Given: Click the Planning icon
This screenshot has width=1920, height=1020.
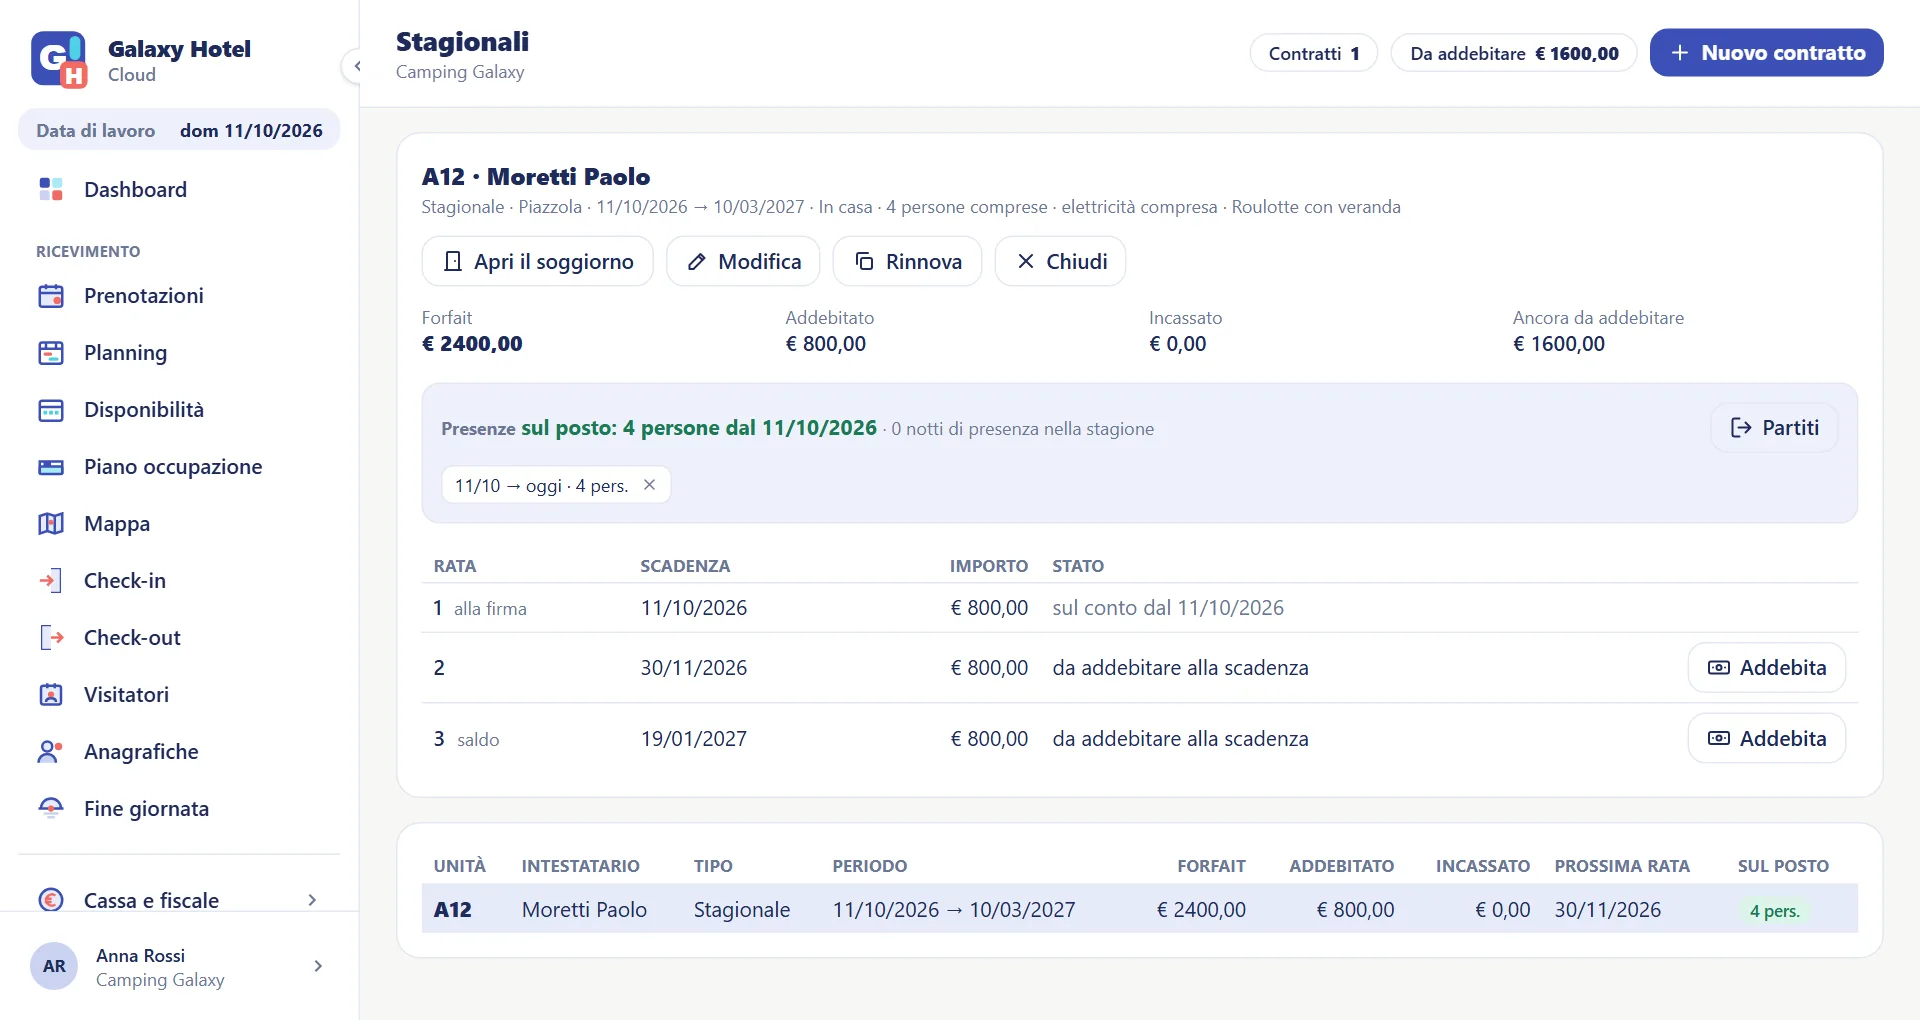Looking at the screenshot, I should [x=51, y=353].
